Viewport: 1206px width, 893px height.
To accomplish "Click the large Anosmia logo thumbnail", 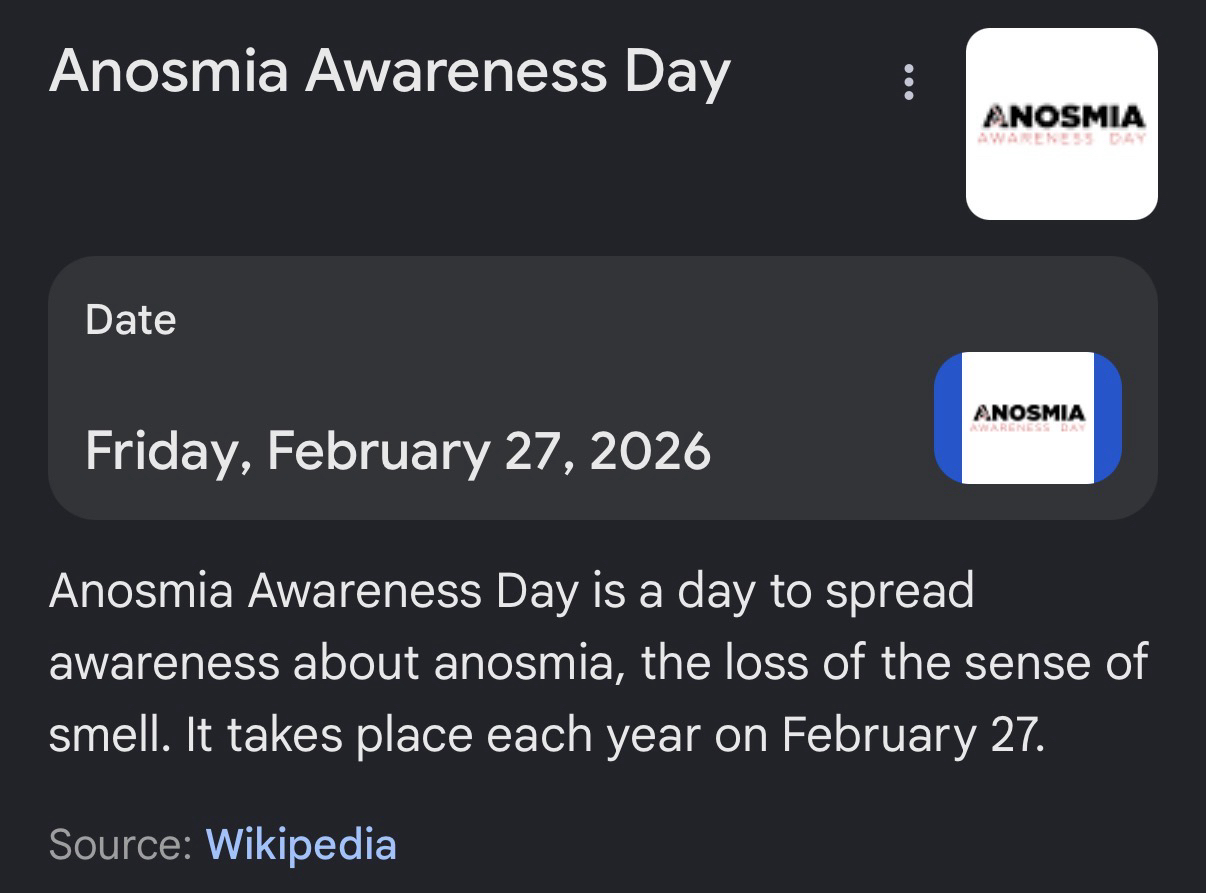I will (1061, 124).
